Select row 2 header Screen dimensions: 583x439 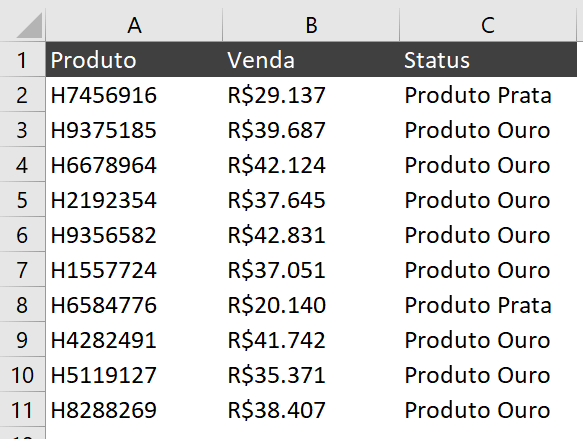22,95
